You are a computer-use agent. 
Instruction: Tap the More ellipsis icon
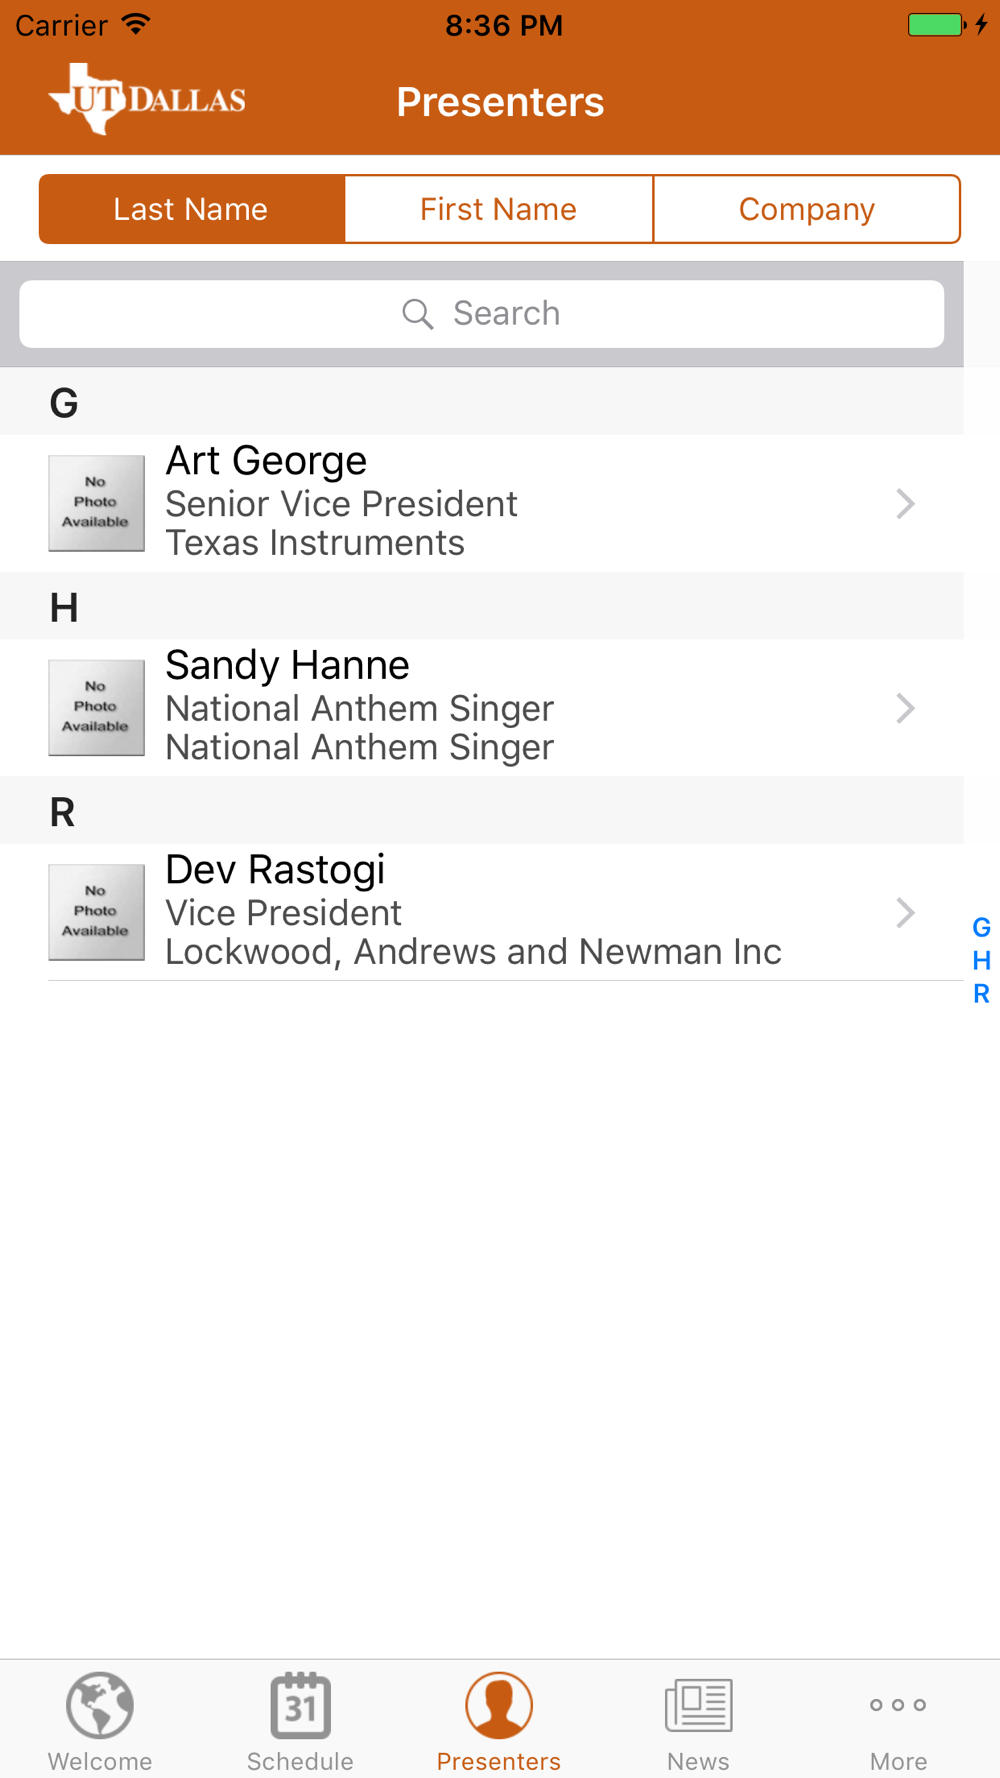click(x=898, y=1704)
